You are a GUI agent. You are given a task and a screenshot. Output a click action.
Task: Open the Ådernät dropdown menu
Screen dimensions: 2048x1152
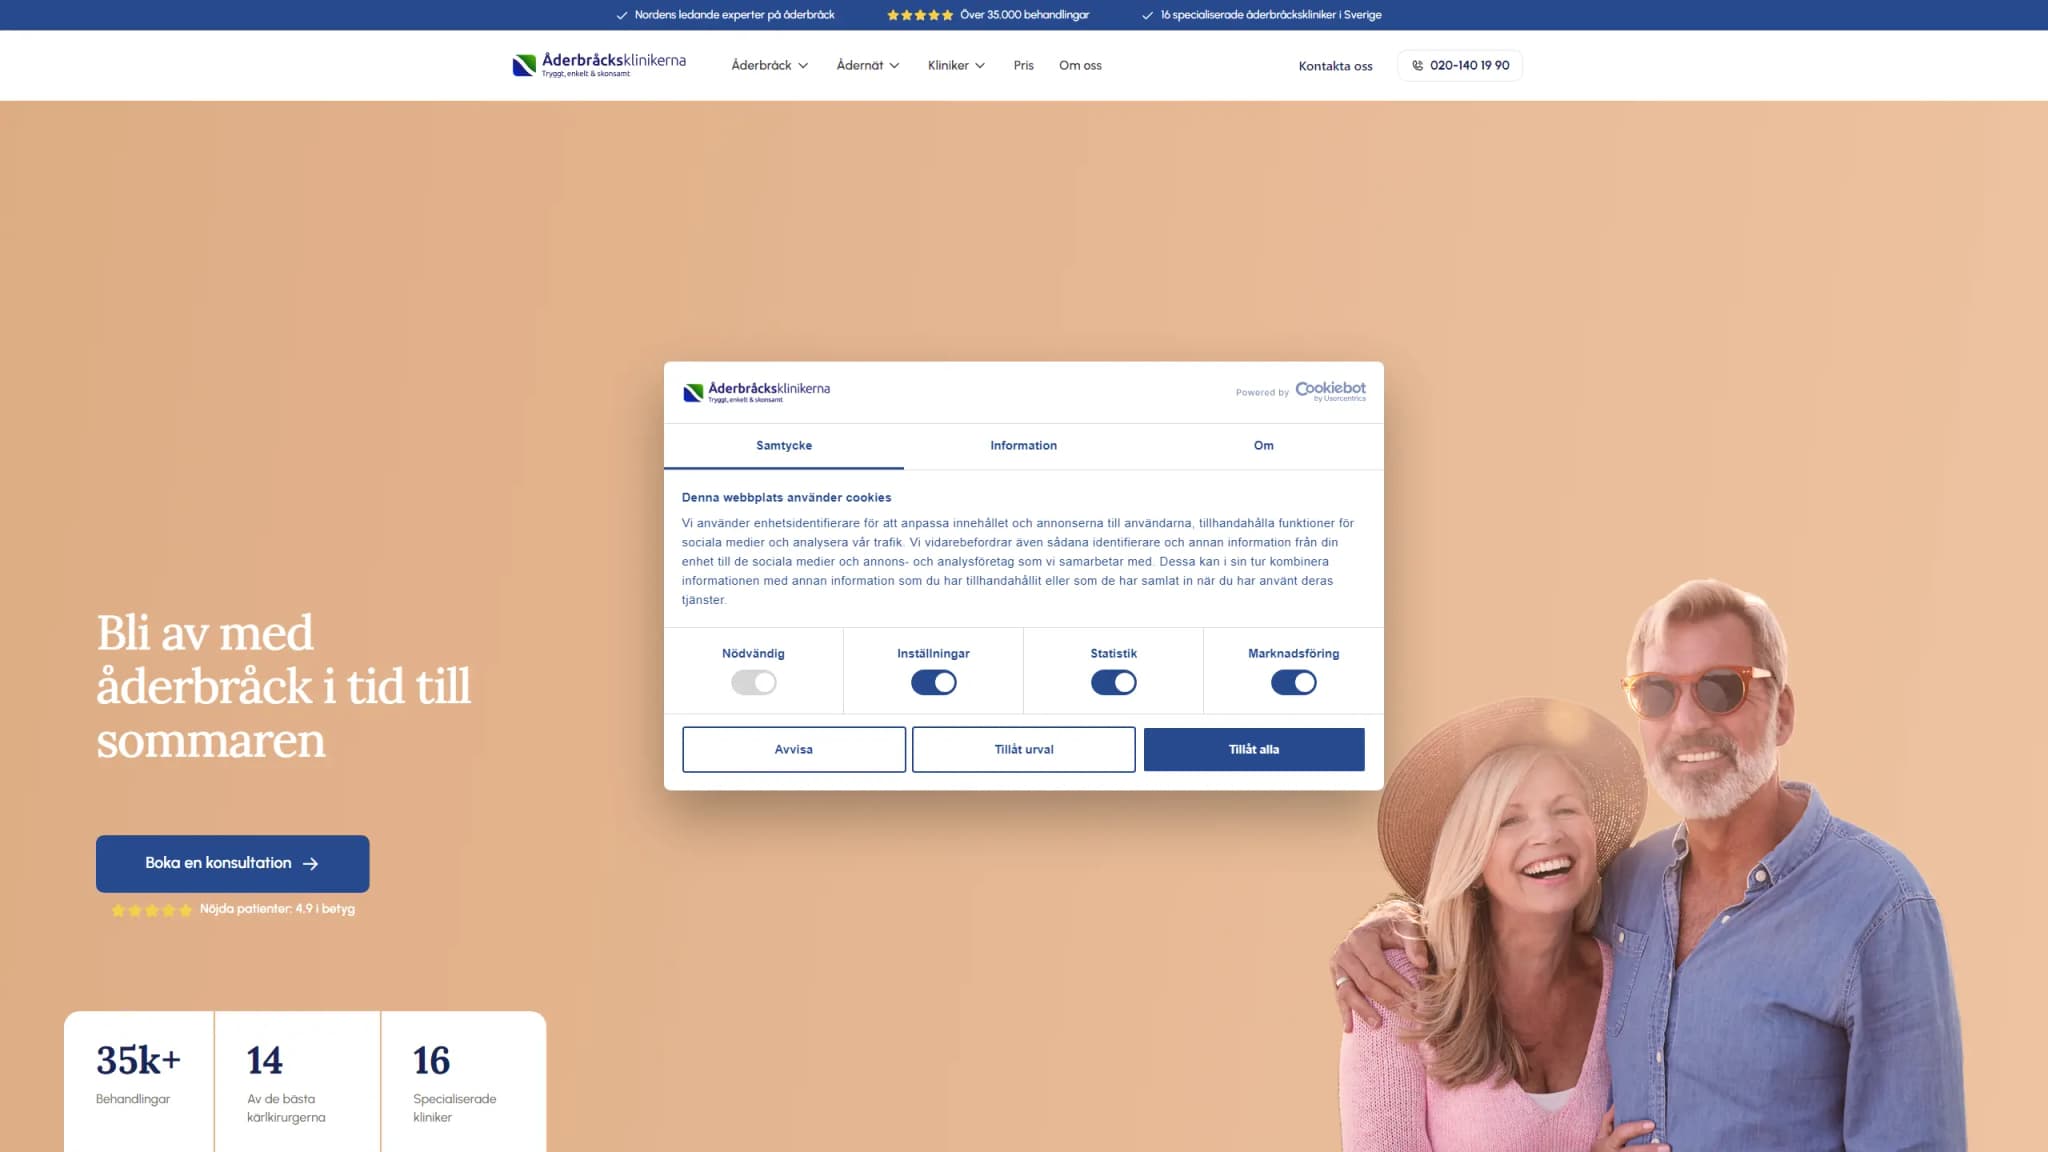[868, 66]
